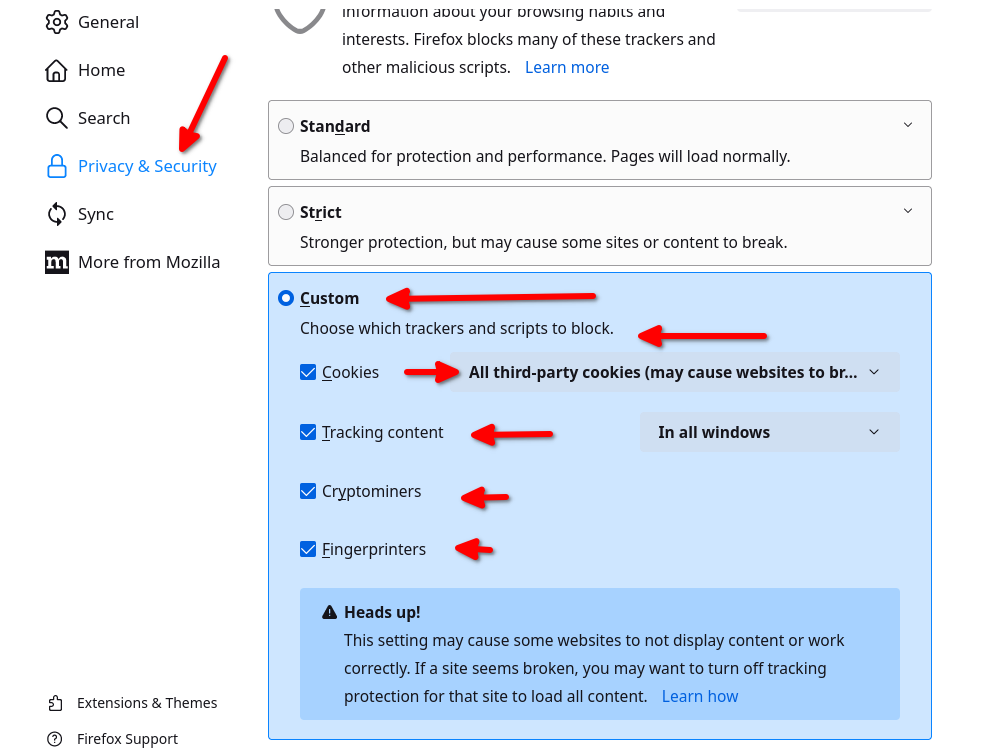The height and width of the screenshot is (748, 987).
Task: Open the In all windows dropdown
Action: tap(769, 432)
